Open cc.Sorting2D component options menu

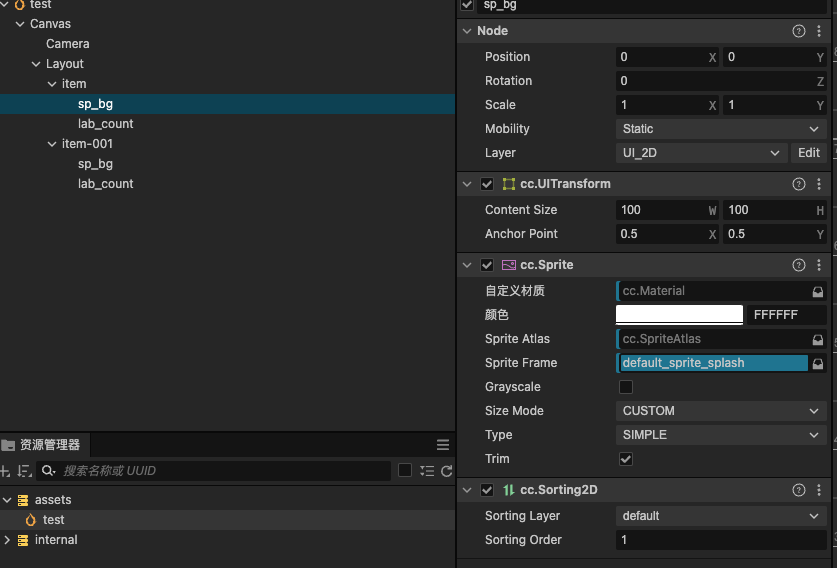[x=819, y=490]
